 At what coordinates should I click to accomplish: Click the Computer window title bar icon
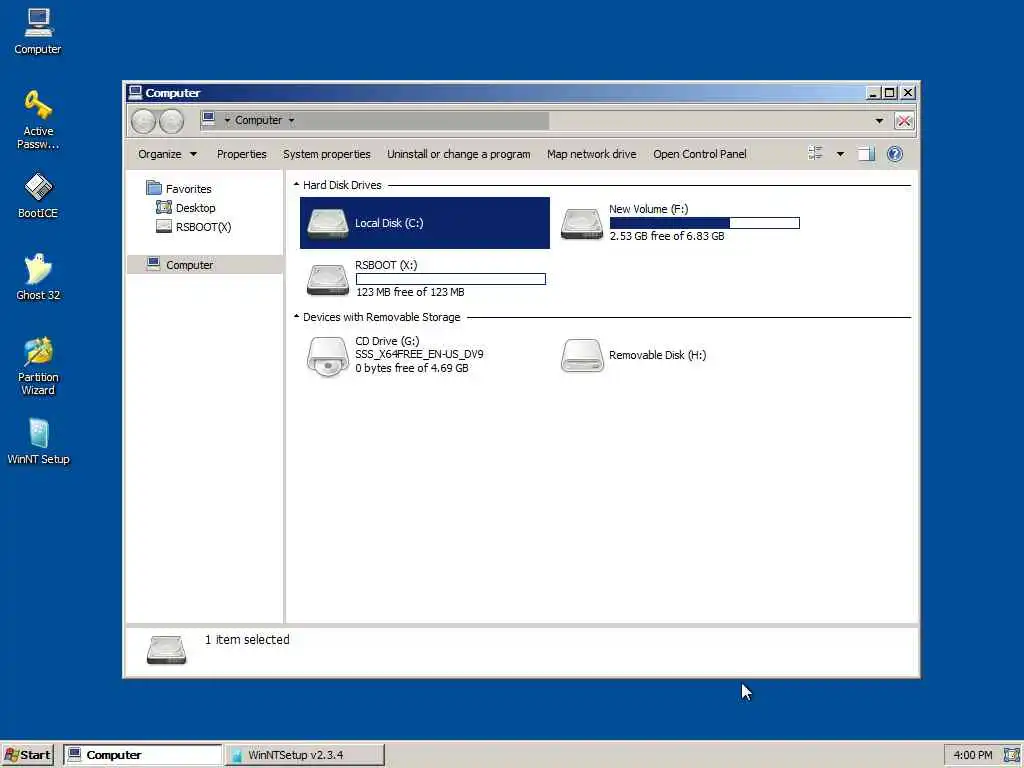click(135, 92)
